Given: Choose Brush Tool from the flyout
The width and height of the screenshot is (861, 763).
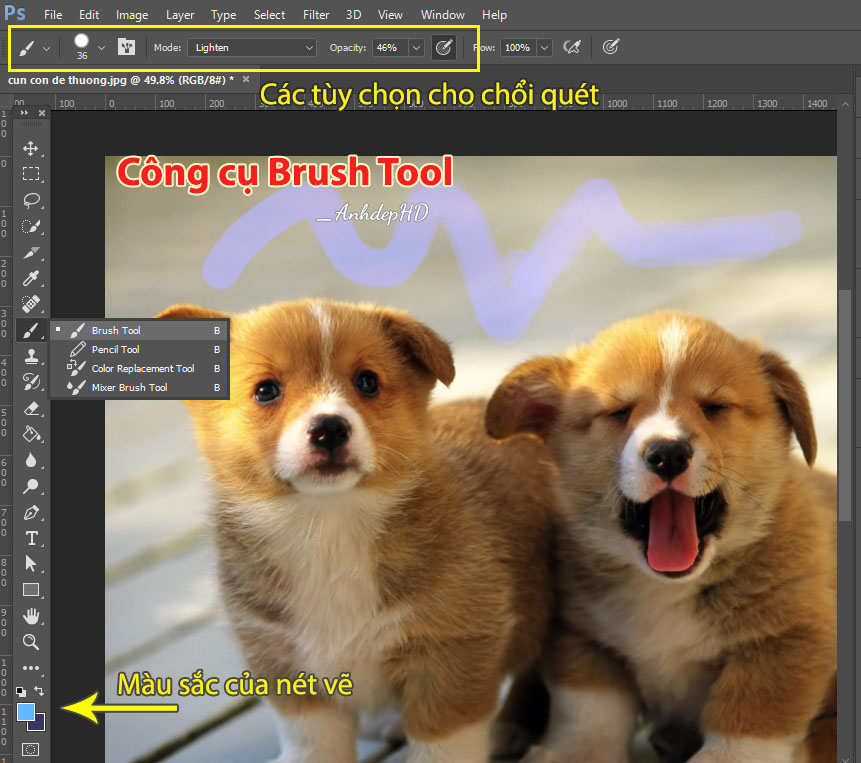Looking at the screenshot, I should click(139, 330).
